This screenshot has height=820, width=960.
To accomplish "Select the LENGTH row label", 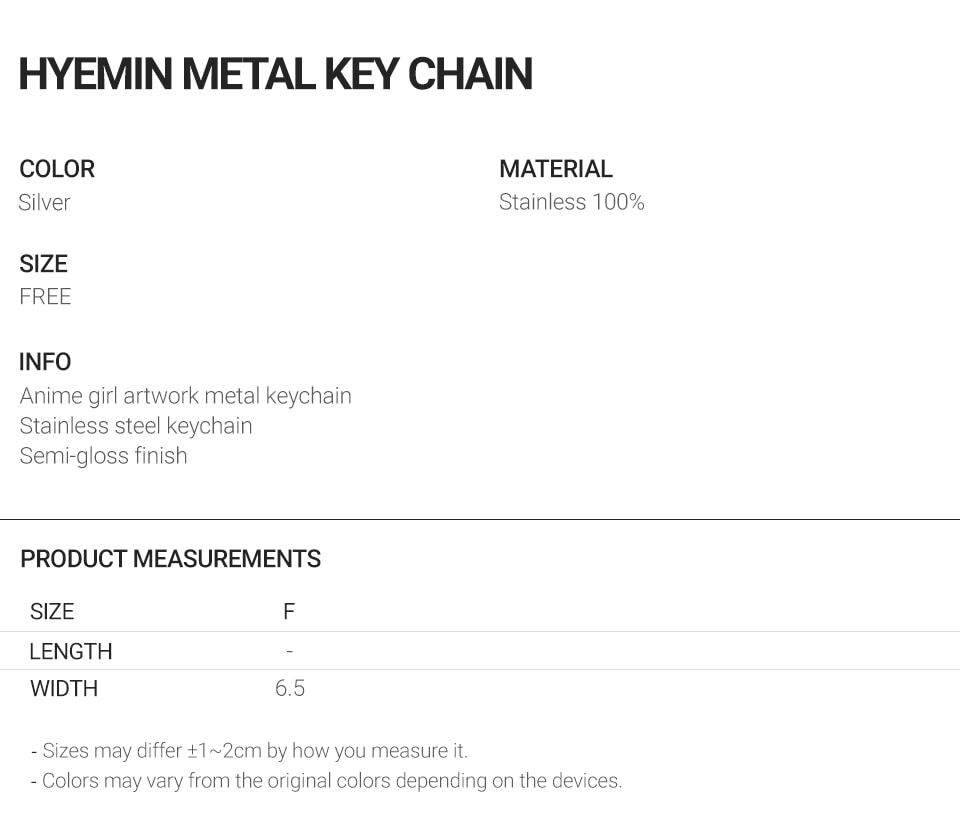I will tap(71, 652).
